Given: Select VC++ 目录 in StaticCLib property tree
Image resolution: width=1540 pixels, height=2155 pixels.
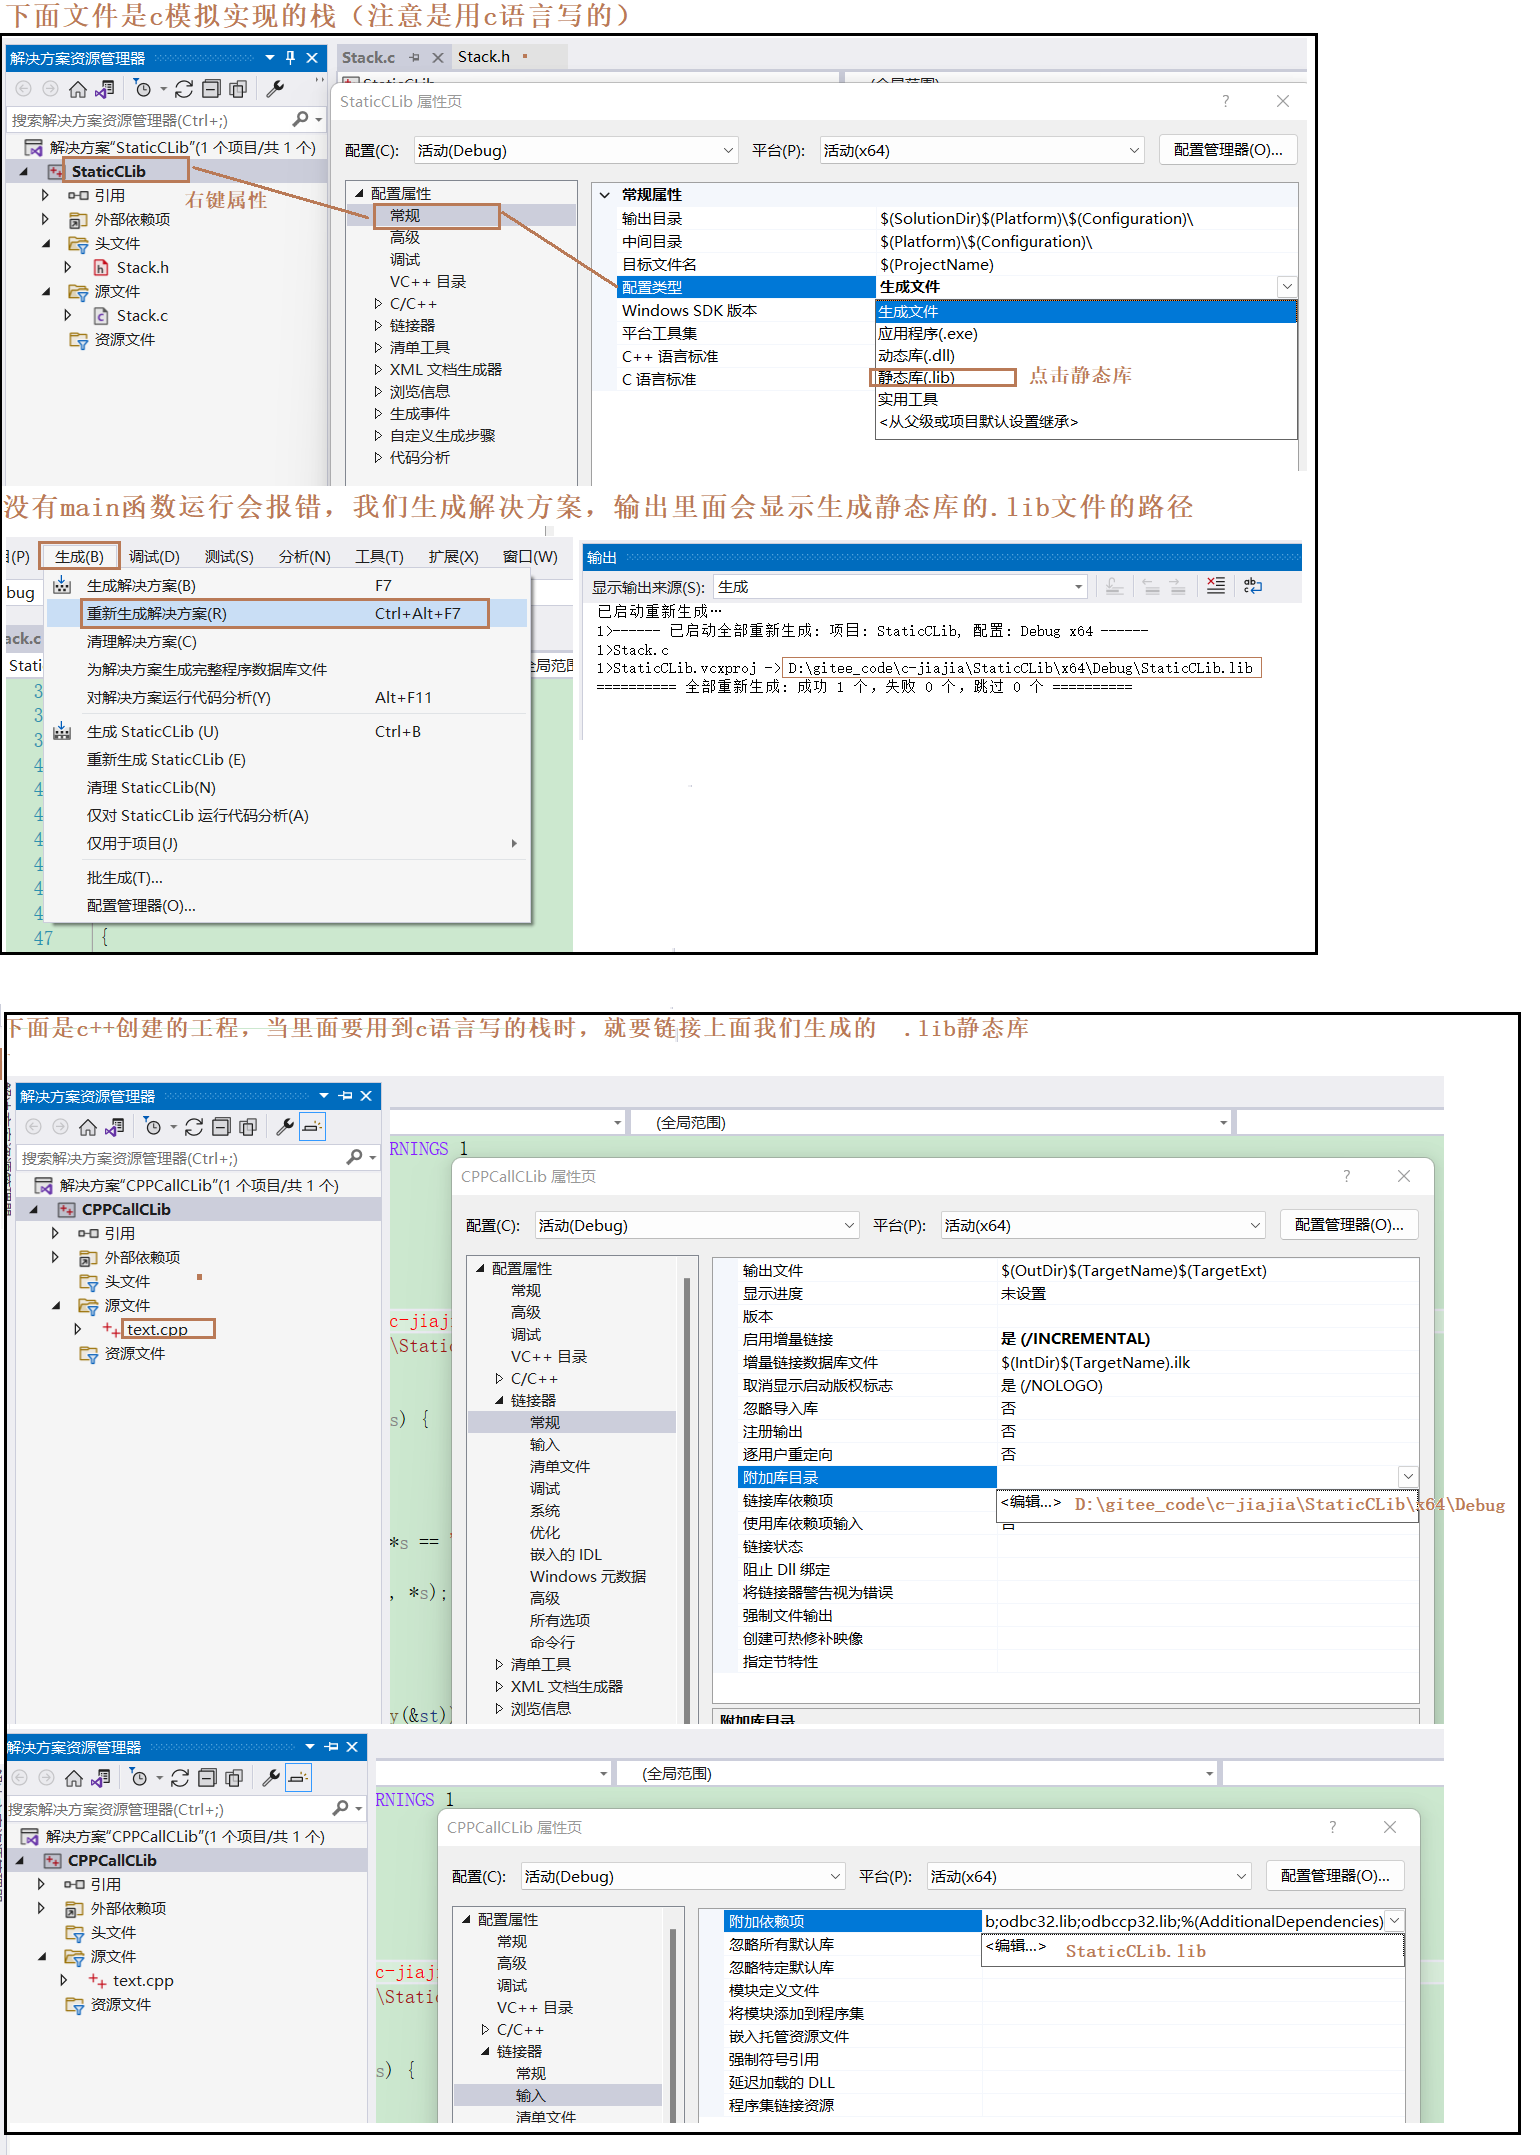Looking at the screenshot, I should (x=428, y=281).
